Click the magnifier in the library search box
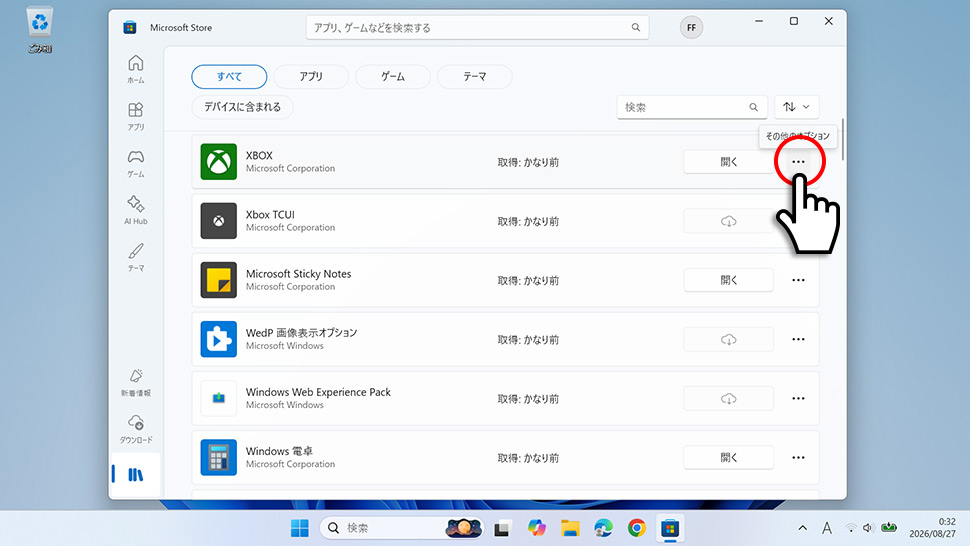The height and width of the screenshot is (546, 970). 753,107
